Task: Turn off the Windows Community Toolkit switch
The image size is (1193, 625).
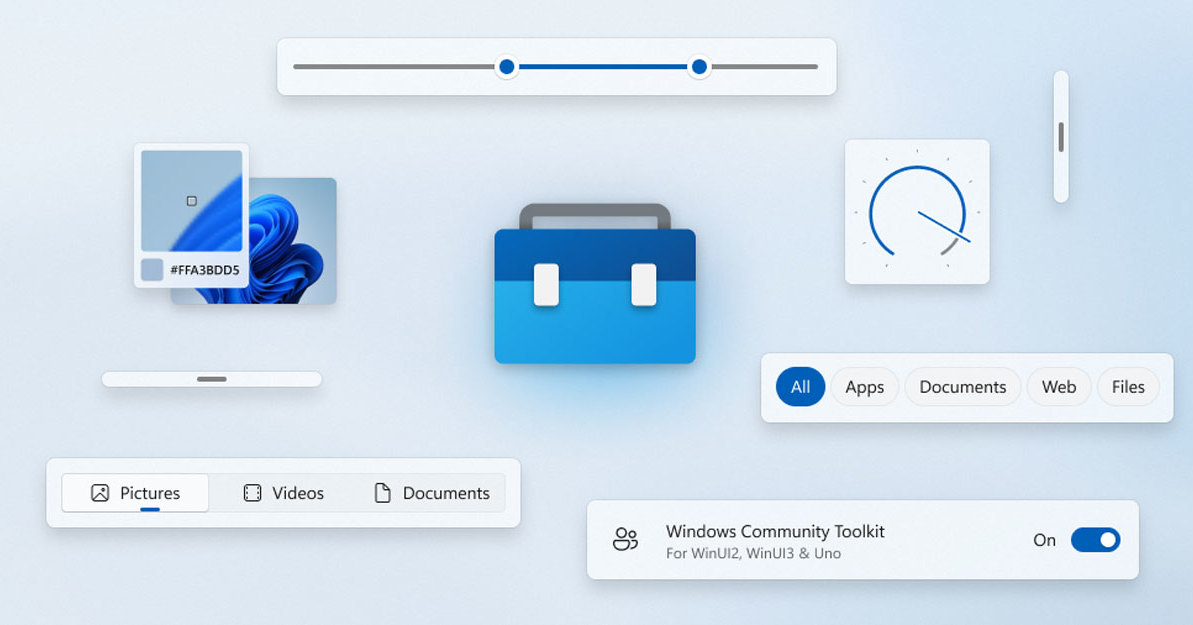Action: point(1096,540)
